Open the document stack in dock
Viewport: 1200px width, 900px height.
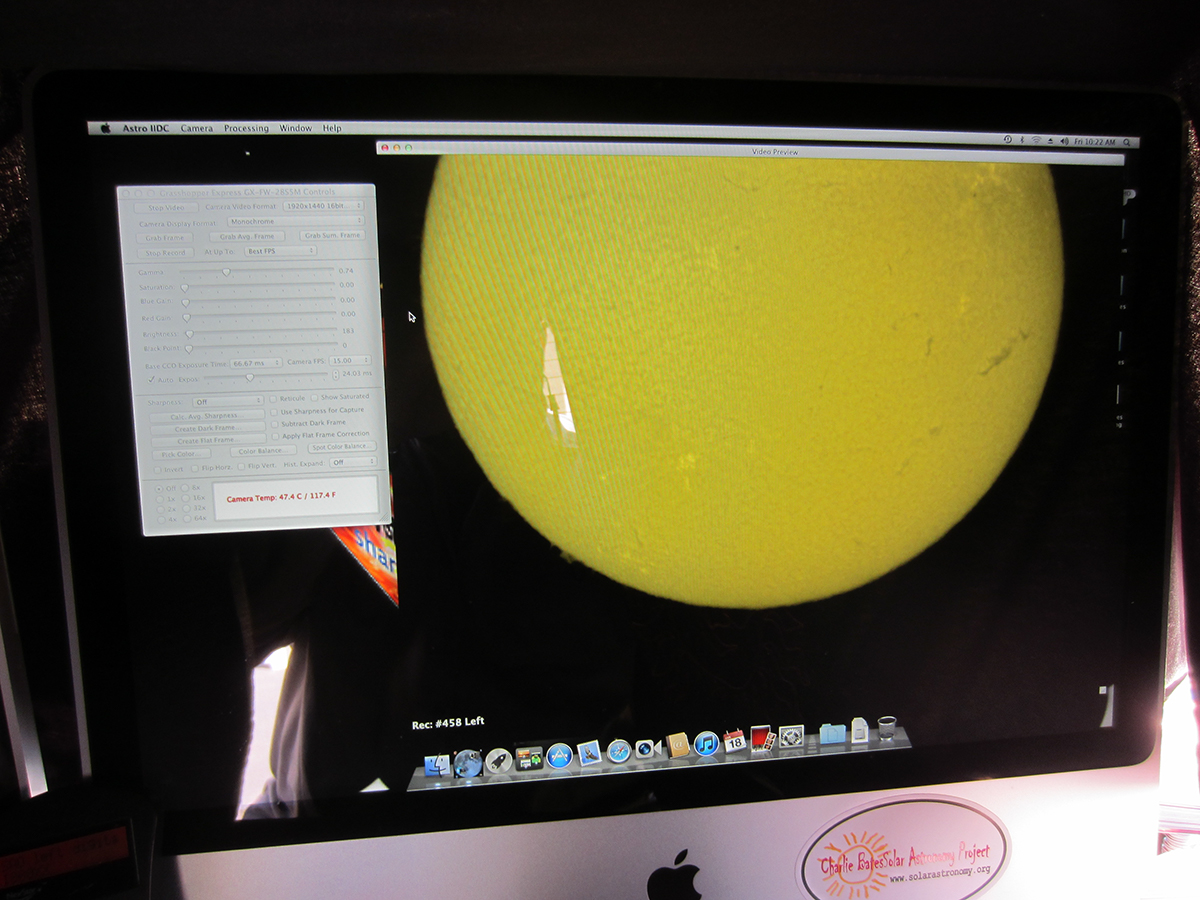coord(859,729)
